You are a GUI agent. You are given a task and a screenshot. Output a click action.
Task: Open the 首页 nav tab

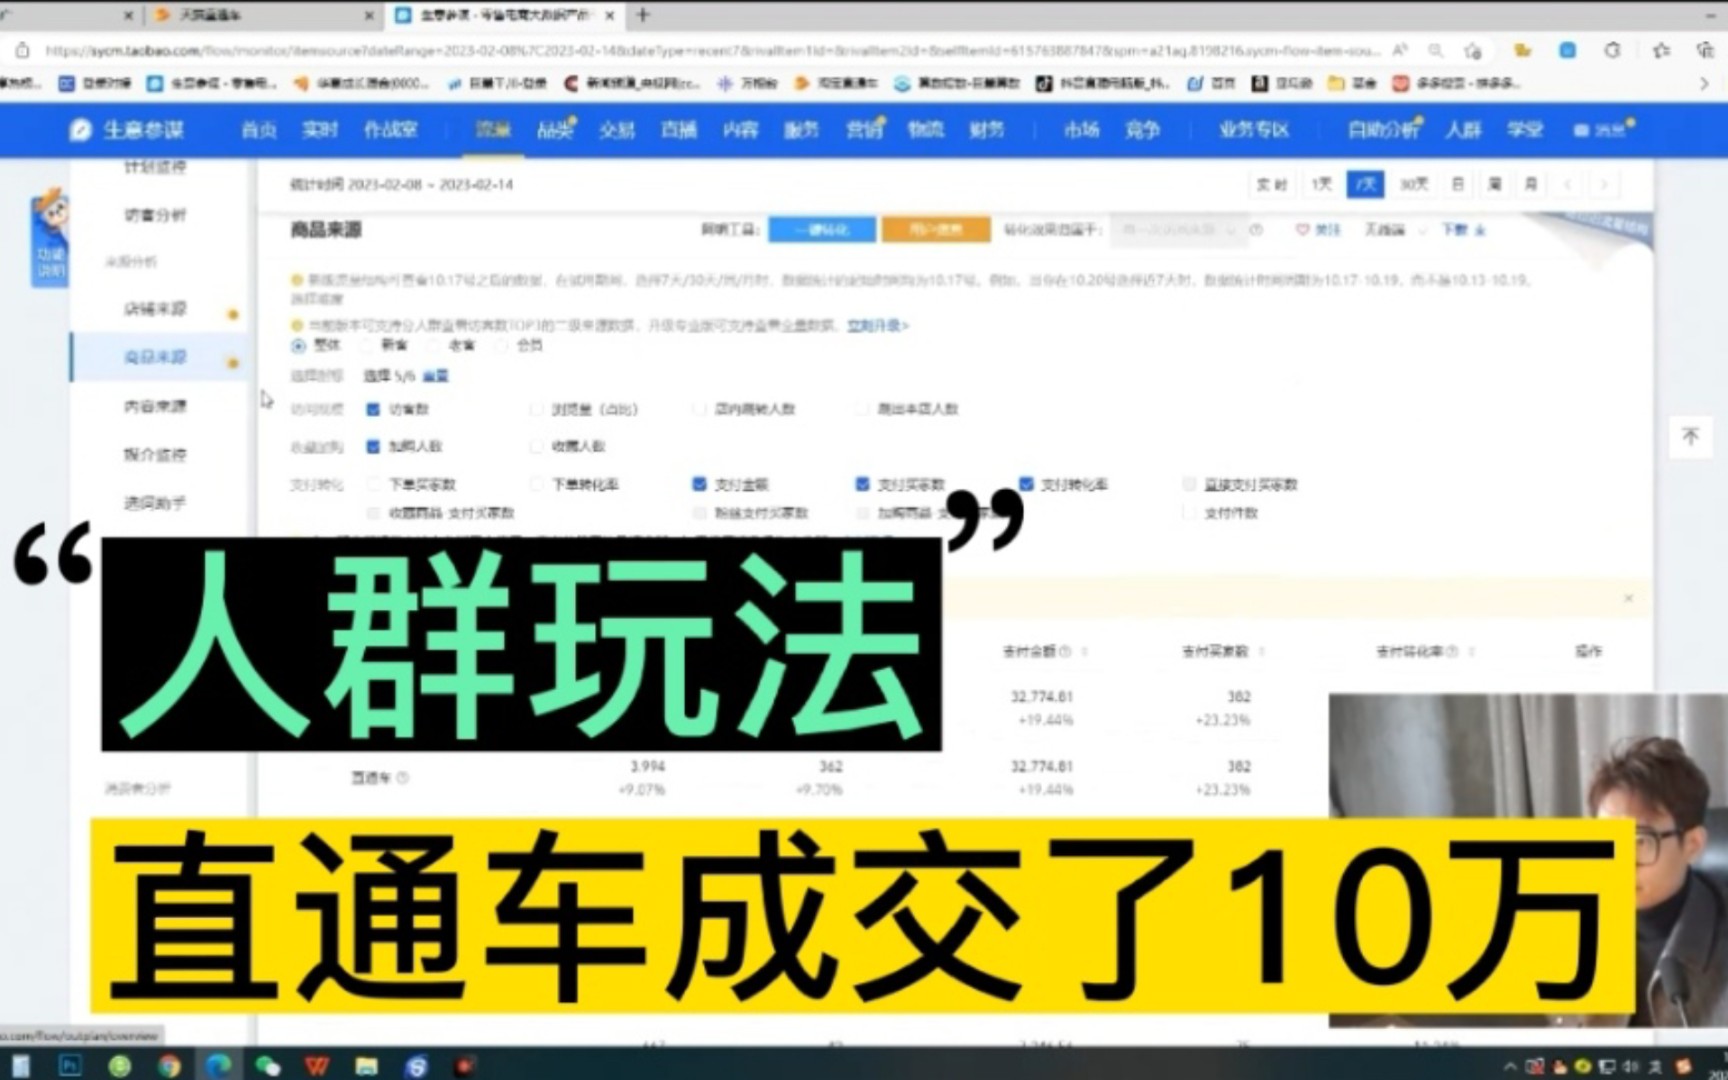259,130
